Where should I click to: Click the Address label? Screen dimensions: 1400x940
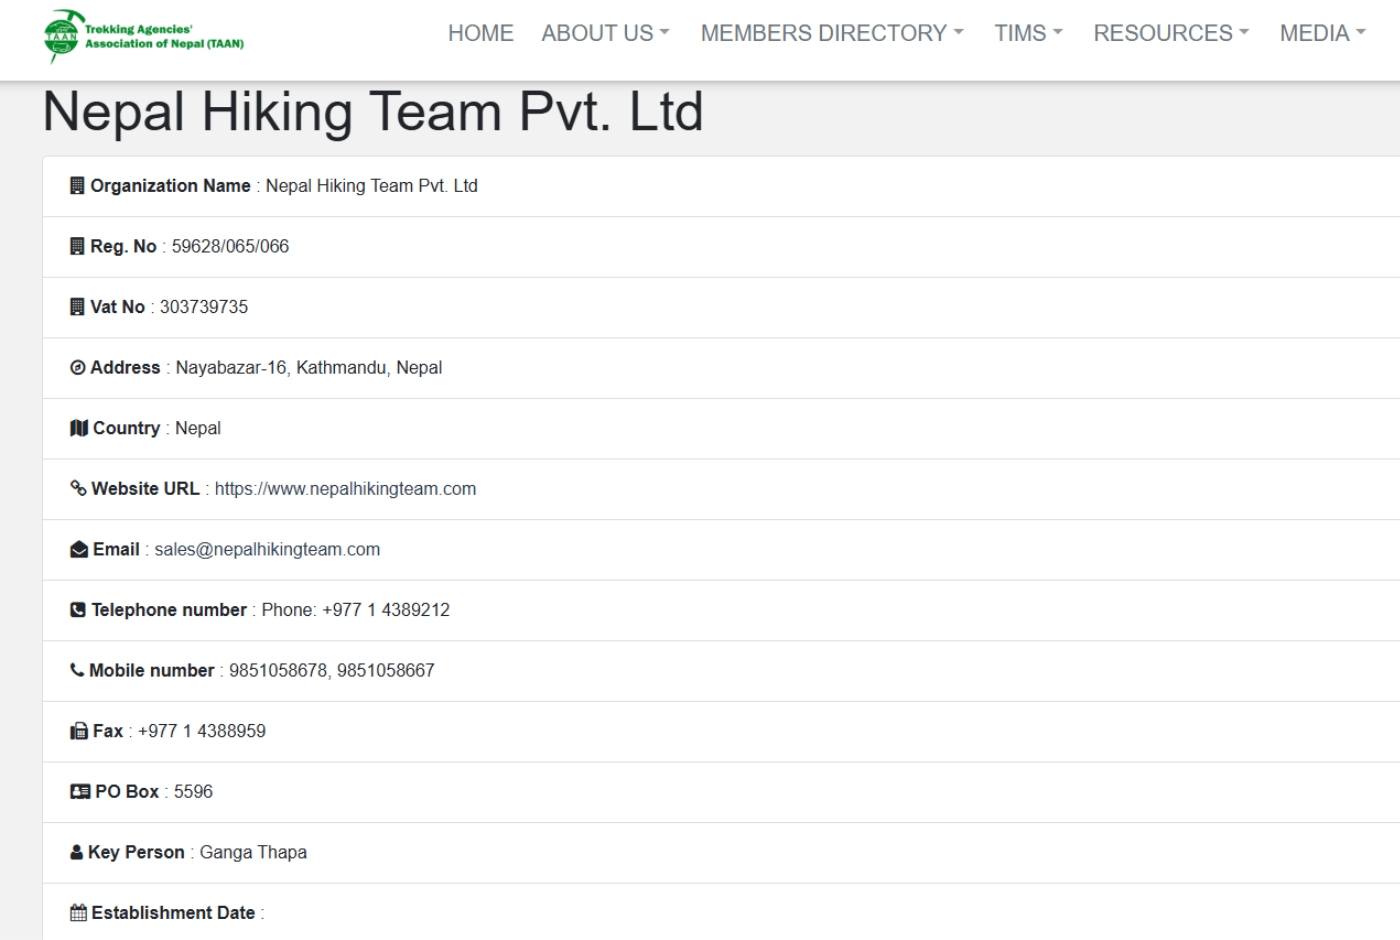pyautogui.click(x=125, y=368)
